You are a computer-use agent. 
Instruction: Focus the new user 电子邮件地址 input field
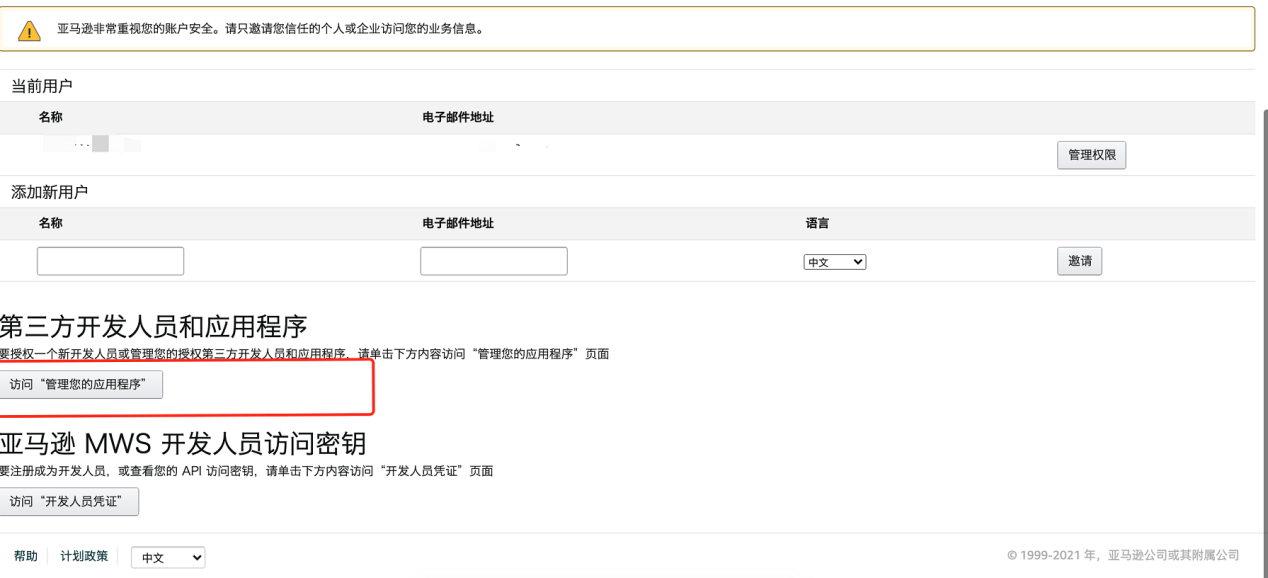coord(494,261)
